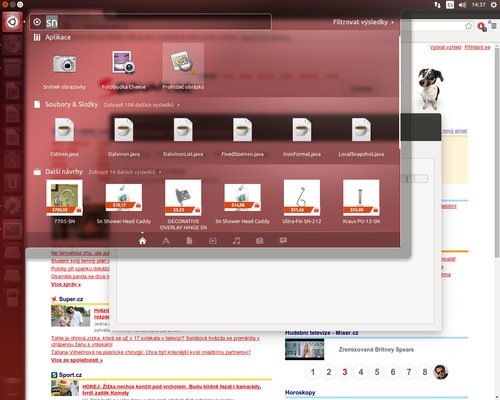Open Prohlížeč obrázků image viewer
This screenshot has height=400, width=500.
click(x=183, y=68)
